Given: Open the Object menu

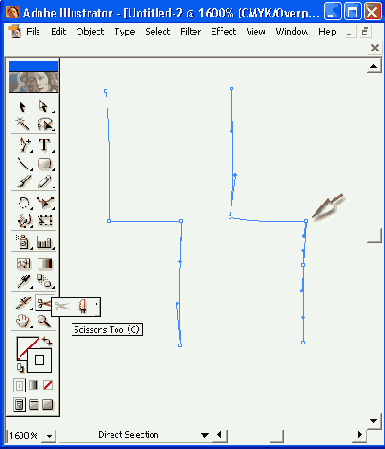Looking at the screenshot, I should pos(90,32).
